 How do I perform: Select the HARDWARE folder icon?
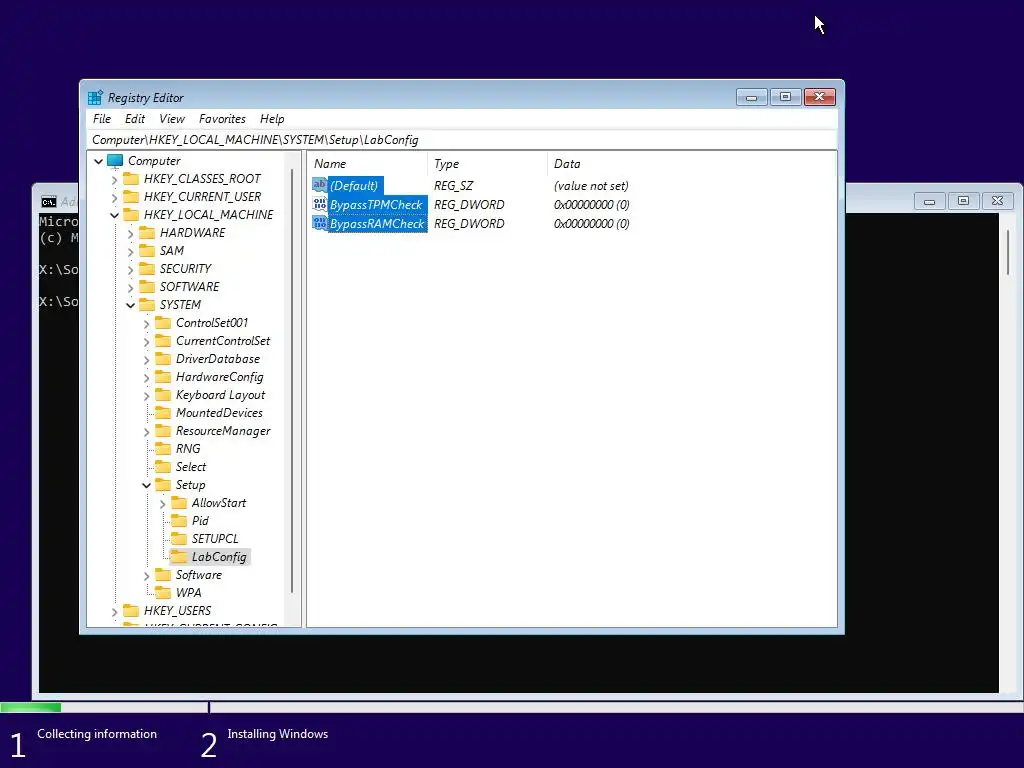coord(147,232)
